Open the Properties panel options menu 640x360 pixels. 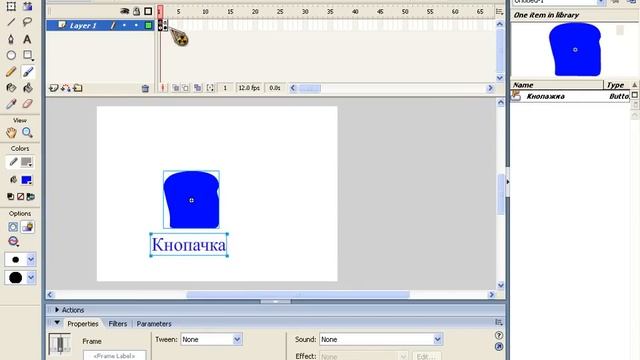coord(499,322)
